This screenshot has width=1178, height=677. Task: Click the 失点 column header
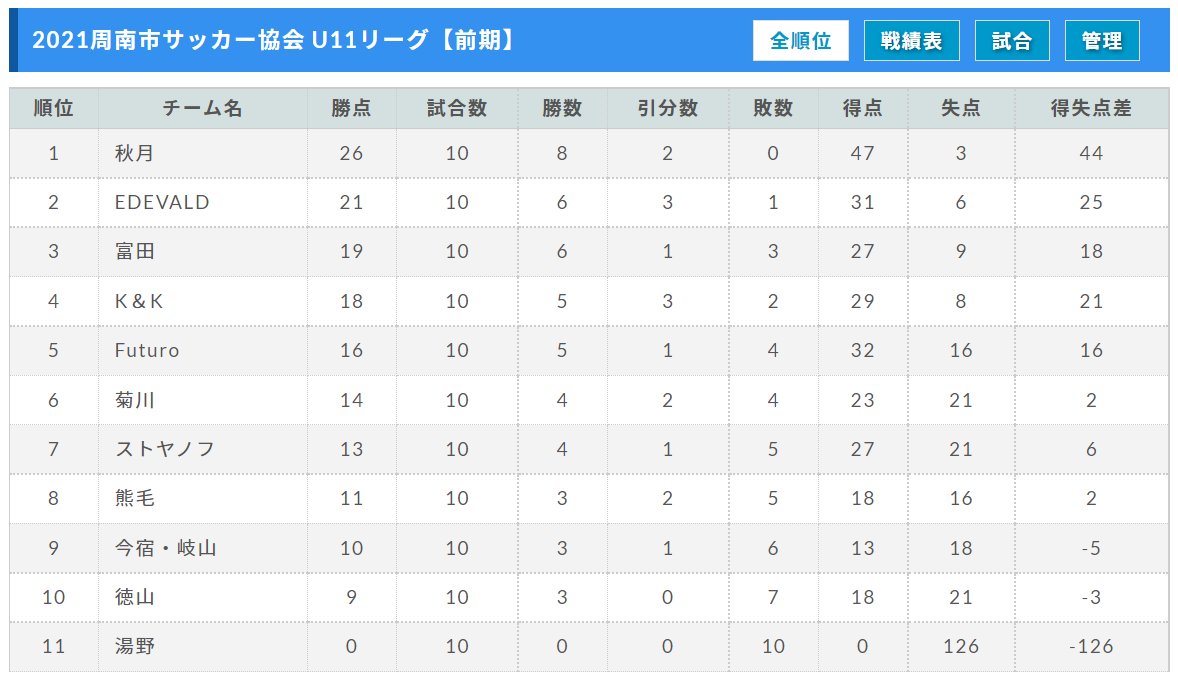[x=961, y=108]
